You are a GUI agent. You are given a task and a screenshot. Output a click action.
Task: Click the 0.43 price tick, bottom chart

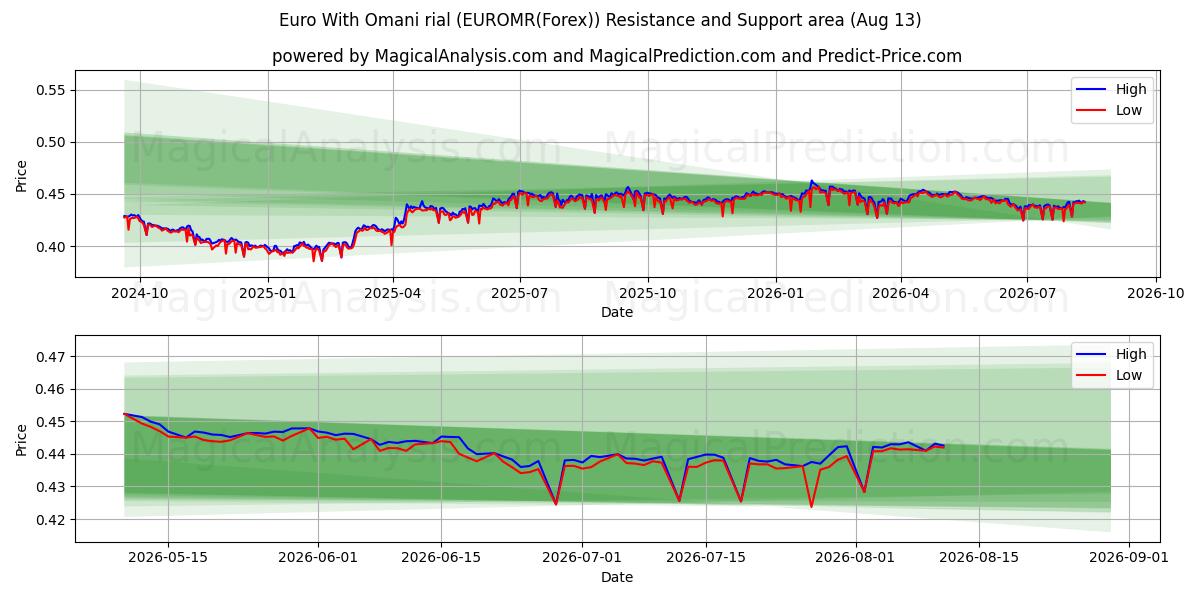click(51, 487)
